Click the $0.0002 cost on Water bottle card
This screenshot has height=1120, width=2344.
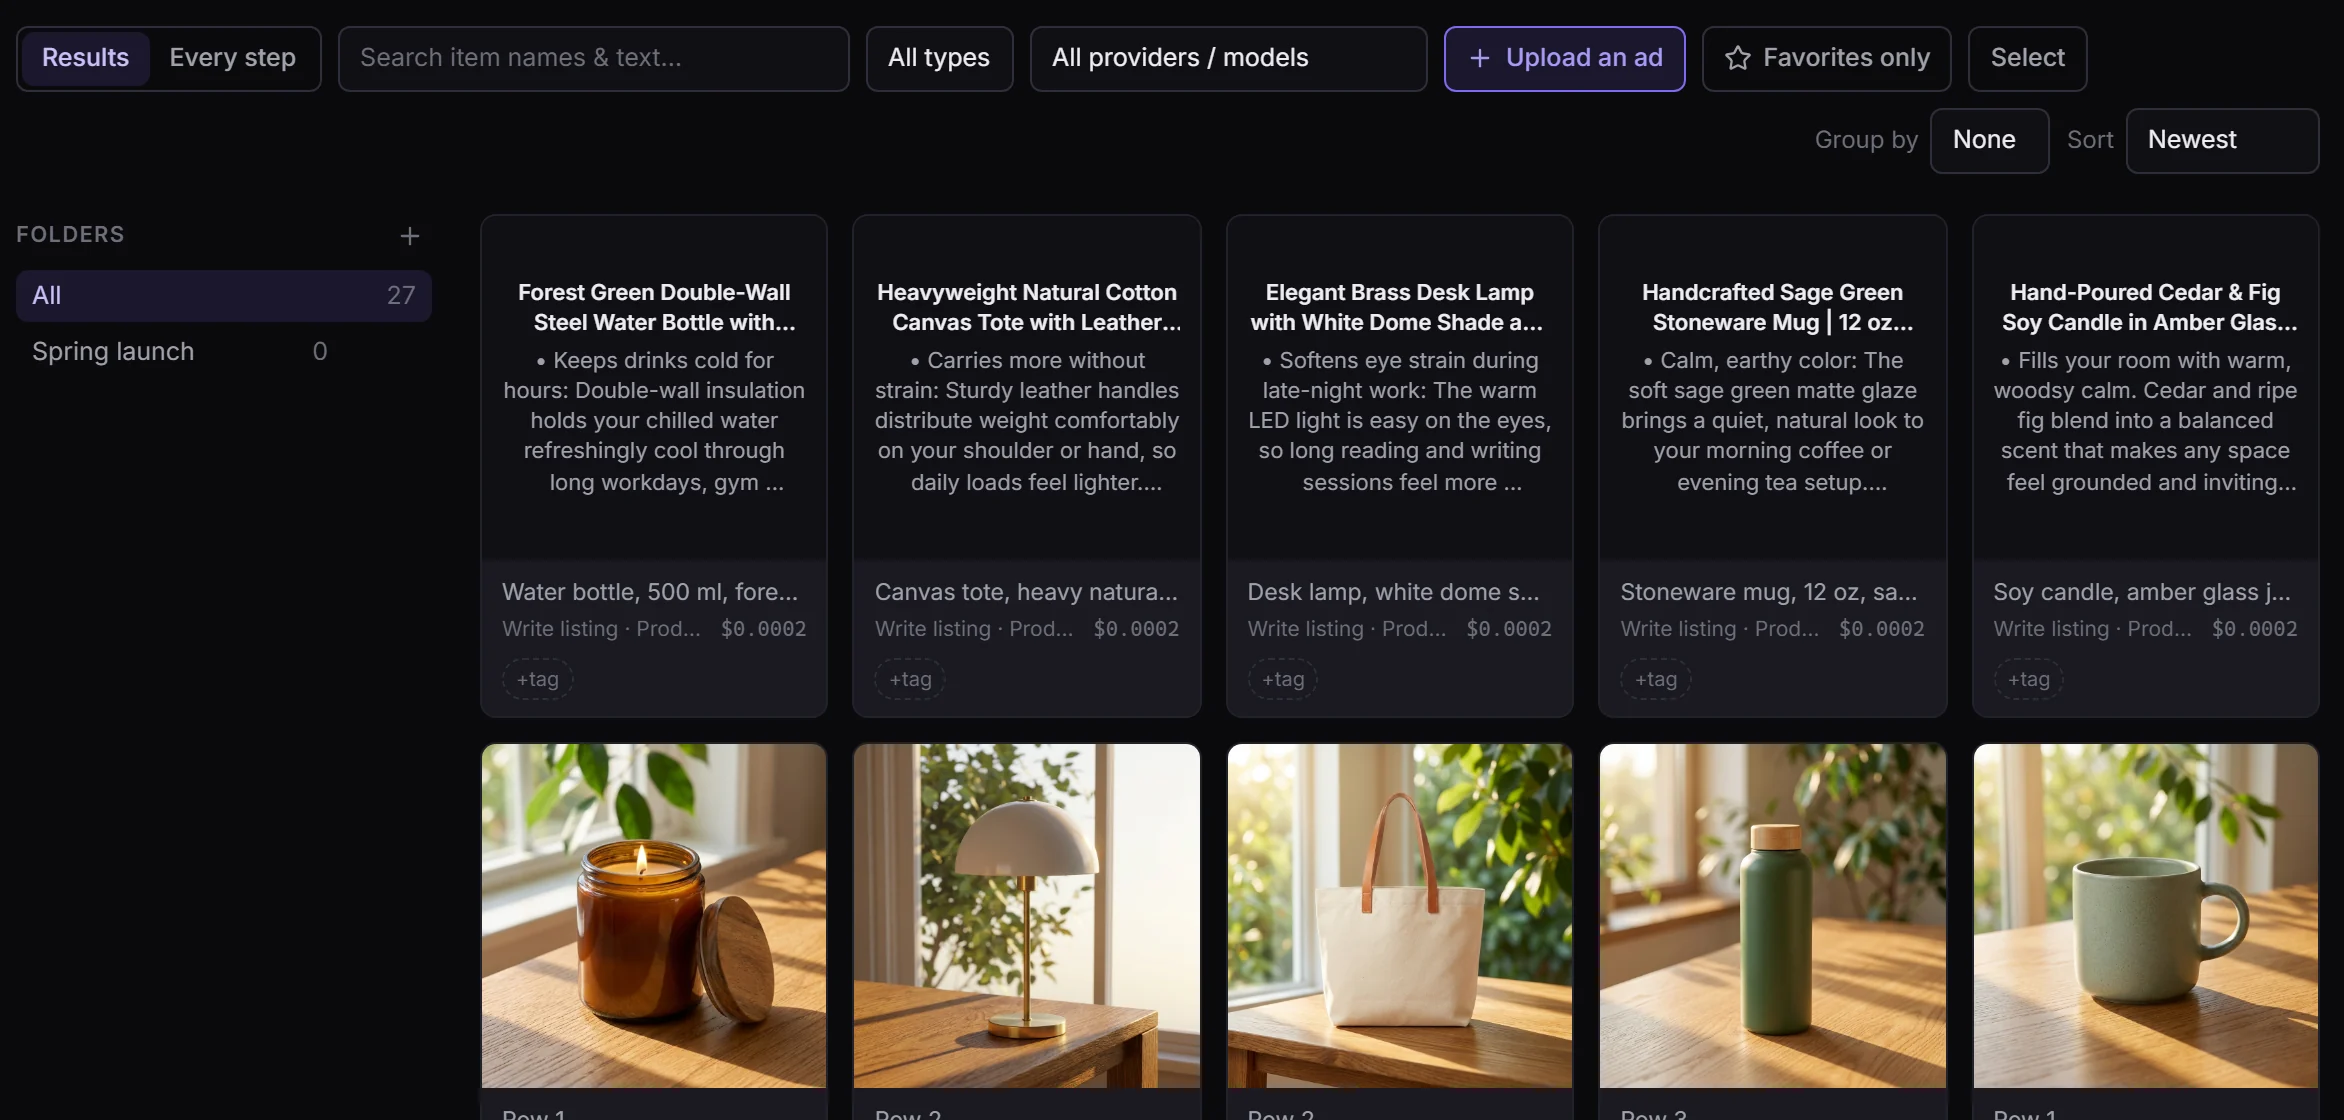[763, 629]
